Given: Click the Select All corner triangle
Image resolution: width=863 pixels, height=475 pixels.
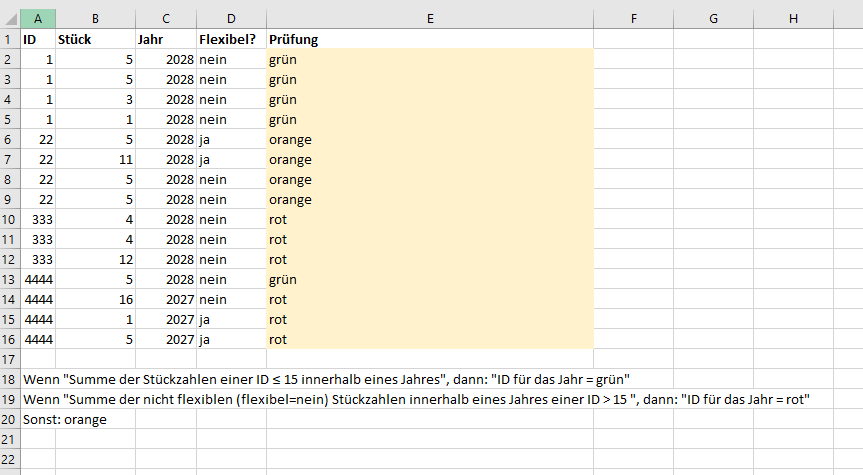Looking at the screenshot, I should (x=10, y=19).
